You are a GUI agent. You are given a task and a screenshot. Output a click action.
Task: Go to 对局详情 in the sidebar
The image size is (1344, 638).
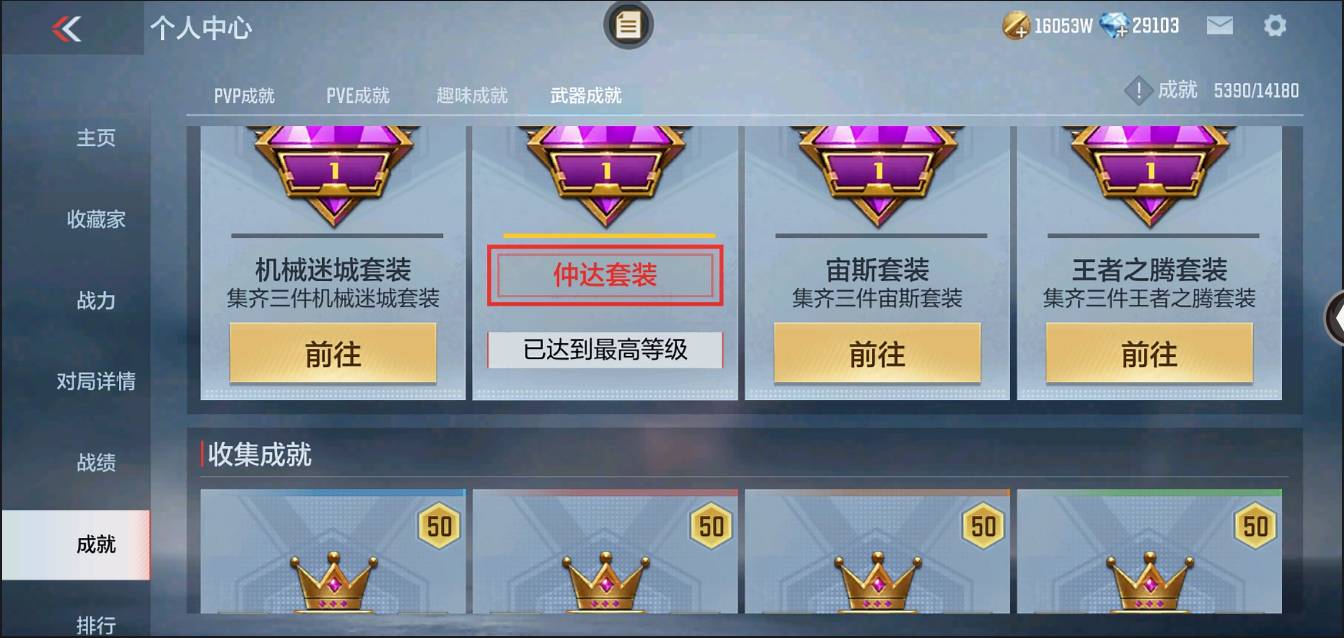[96, 381]
